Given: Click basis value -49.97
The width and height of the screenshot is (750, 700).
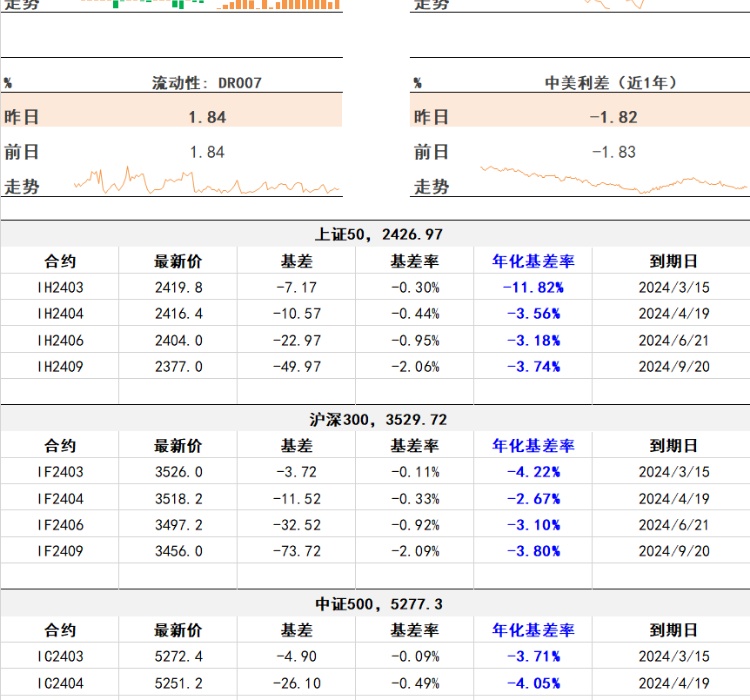Looking at the screenshot, I should click(297, 367).
